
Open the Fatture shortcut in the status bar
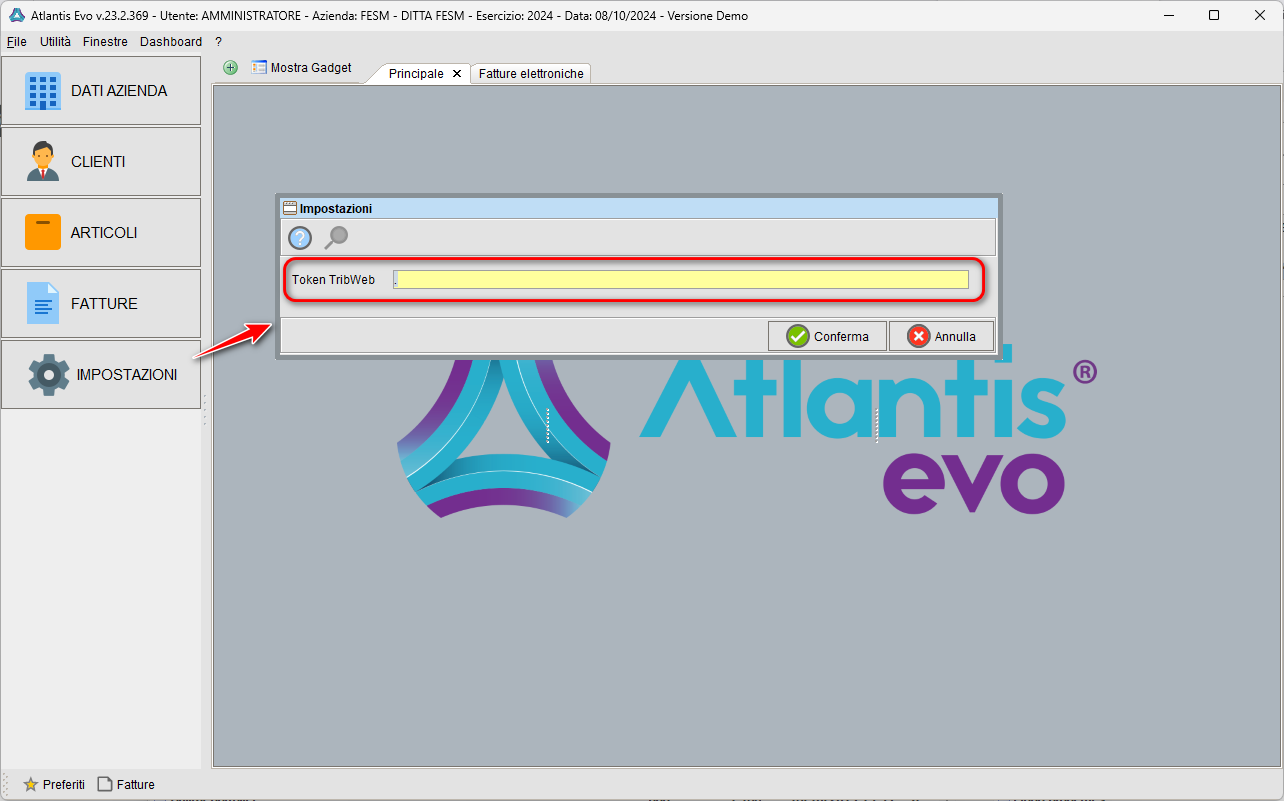coord(125,784)
